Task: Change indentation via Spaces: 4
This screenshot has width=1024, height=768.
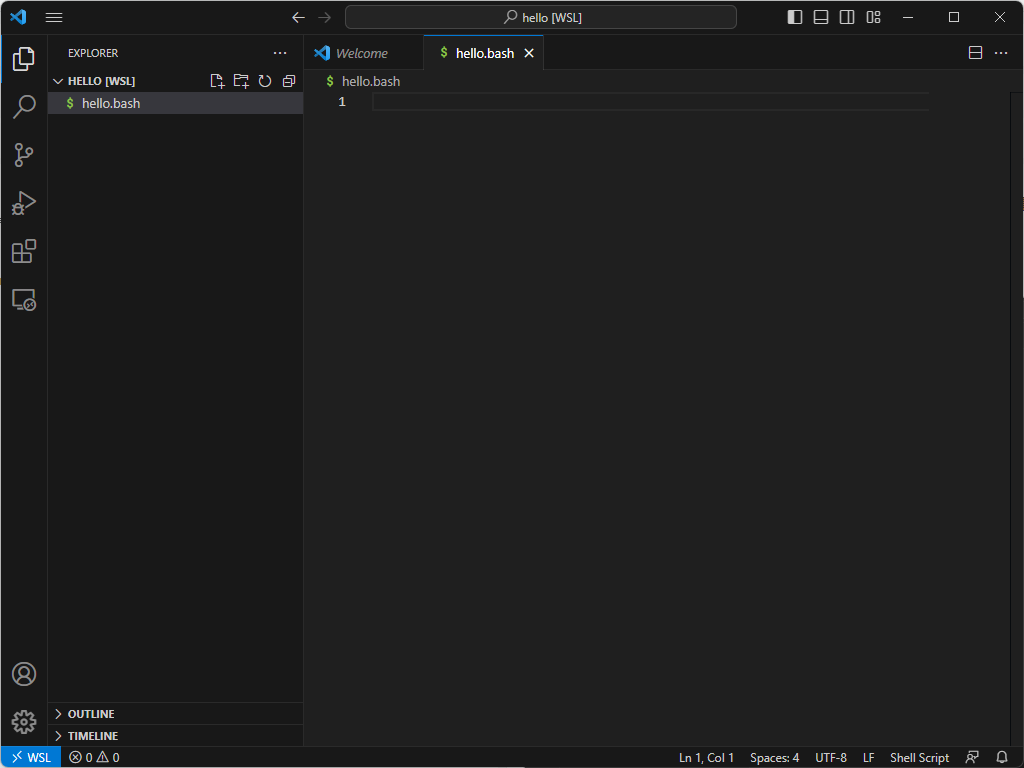Action: coord(775,758)
